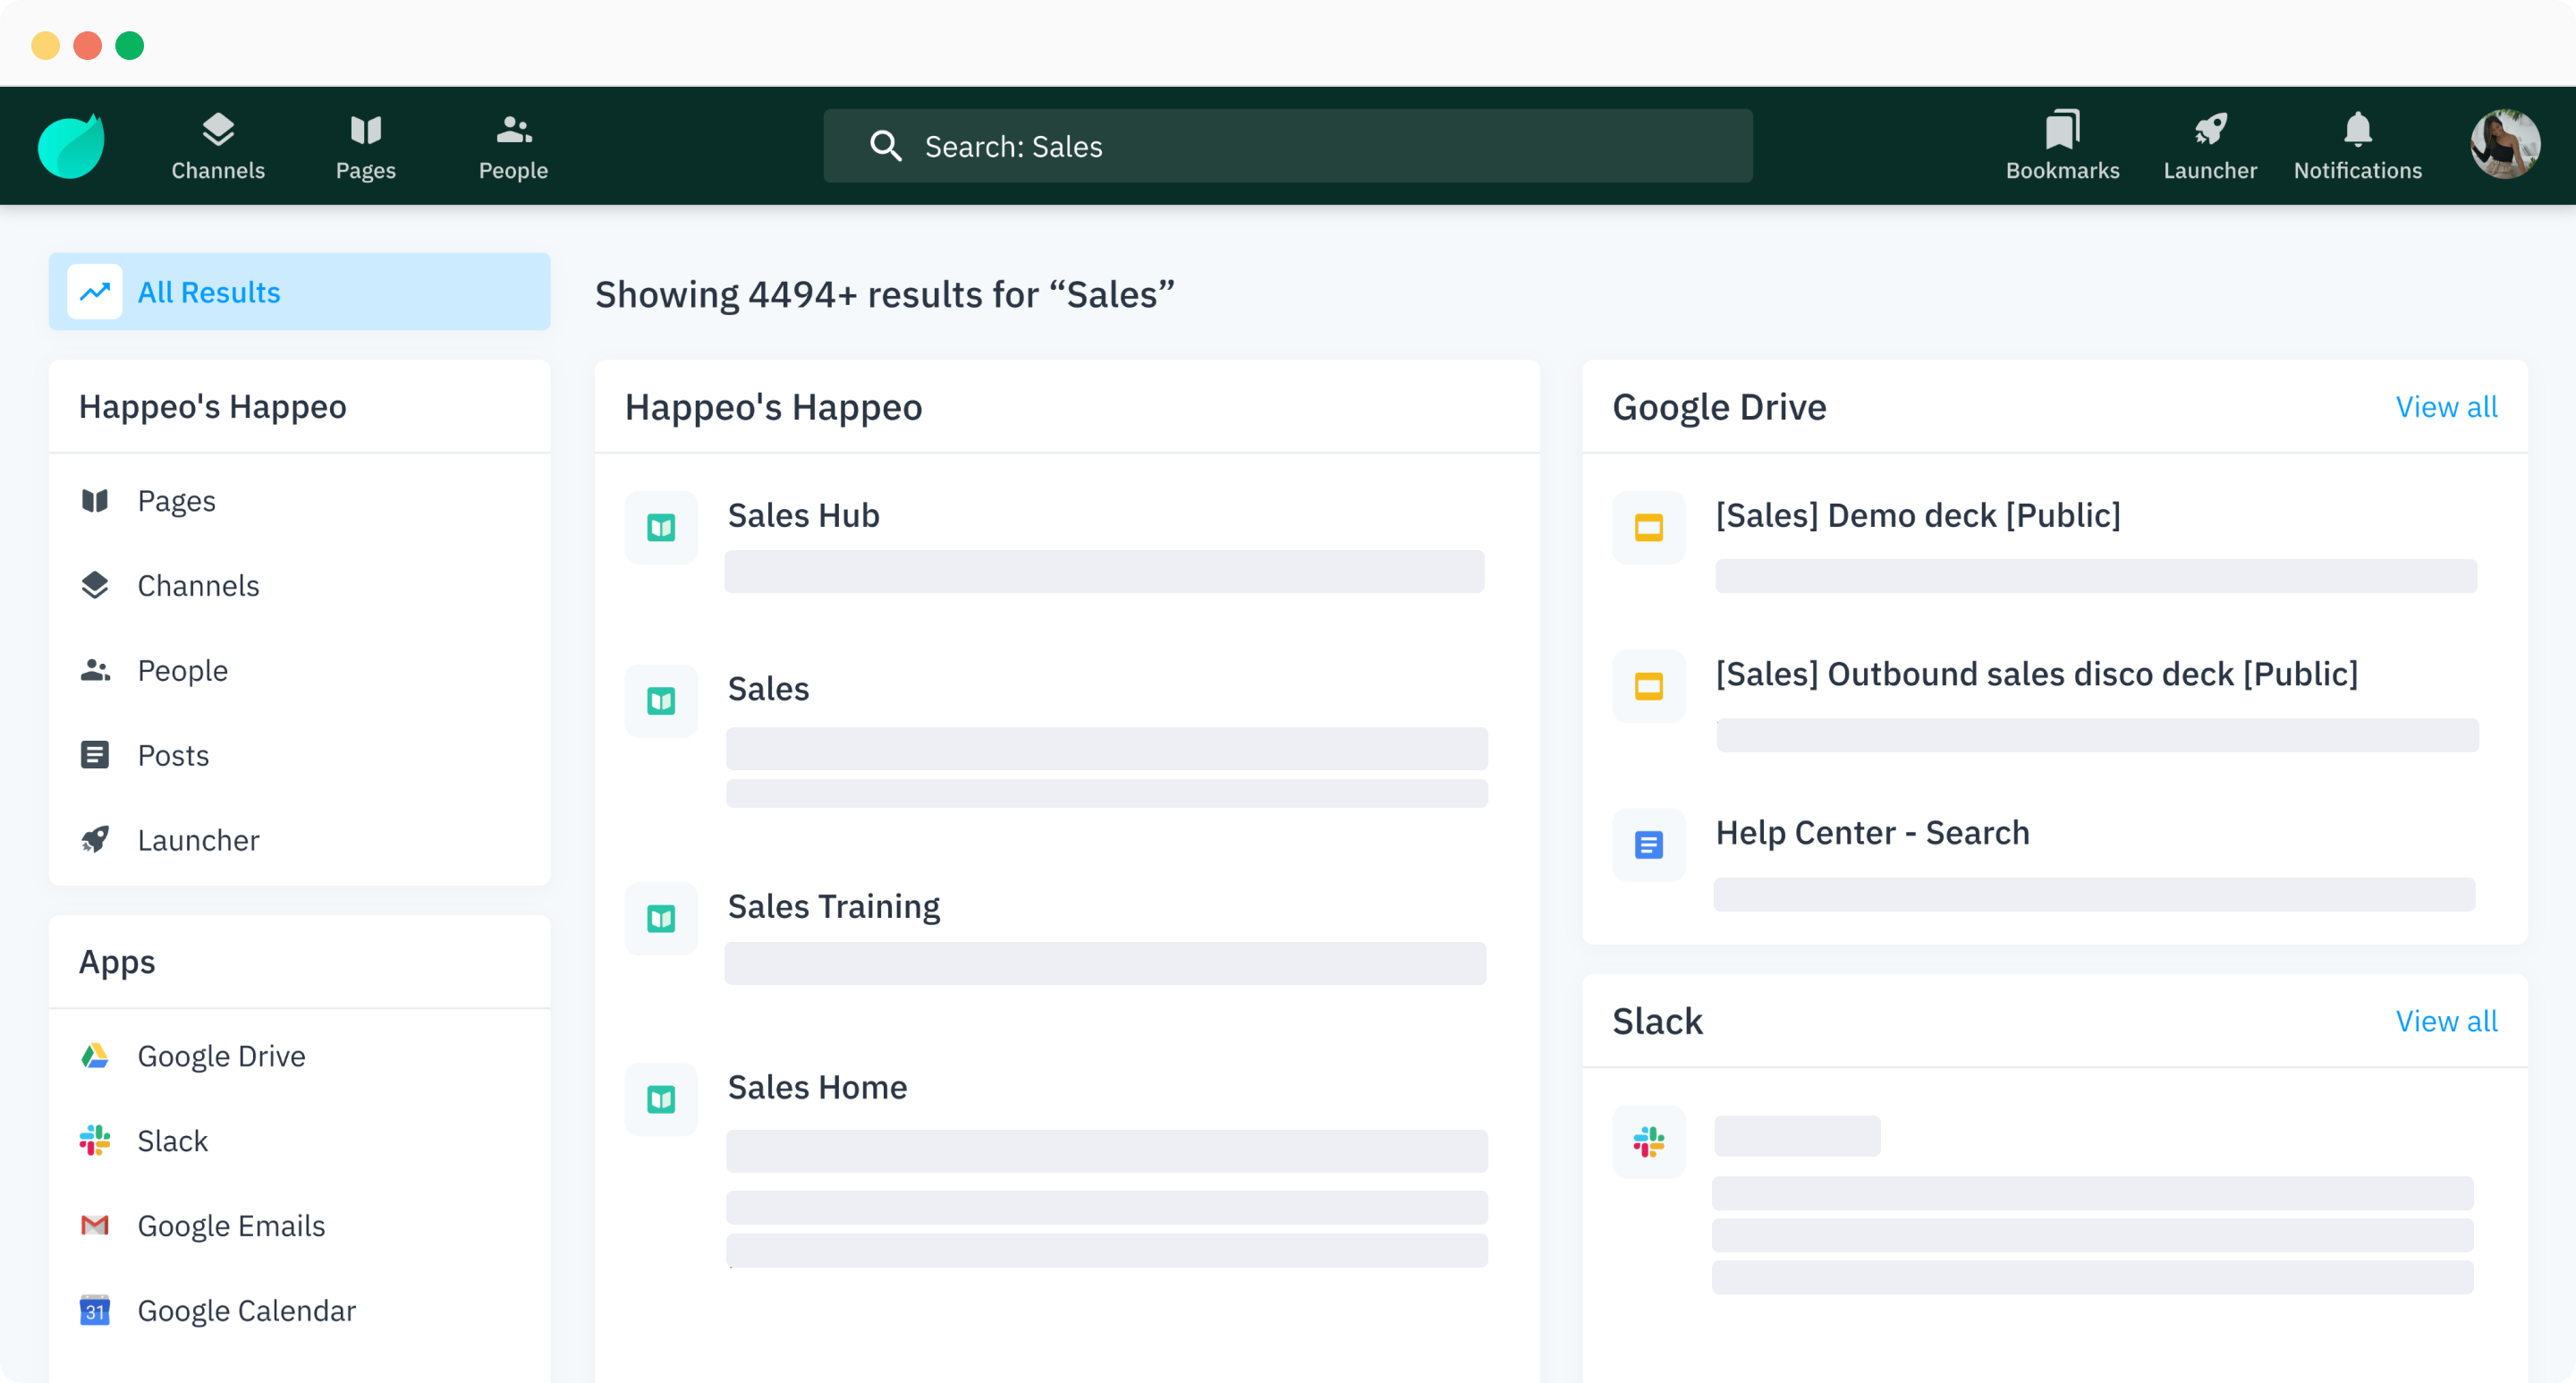Open the Launcher rocket in top bar
This screenshot has width=2576, height=1383.
[2210, 146]
